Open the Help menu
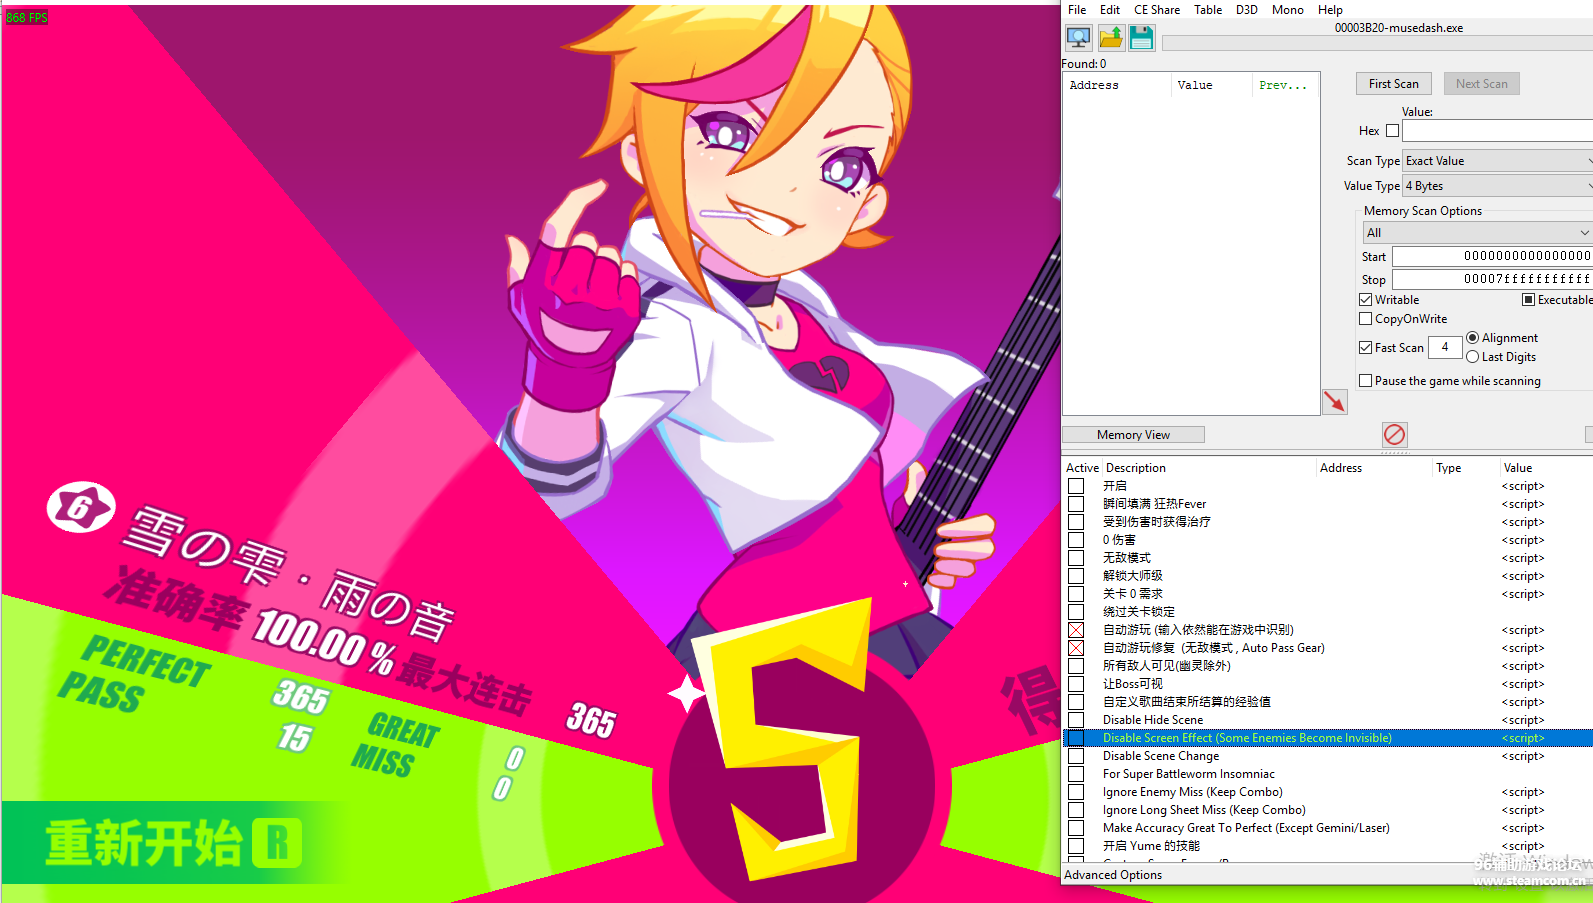 pos(1330,10)
